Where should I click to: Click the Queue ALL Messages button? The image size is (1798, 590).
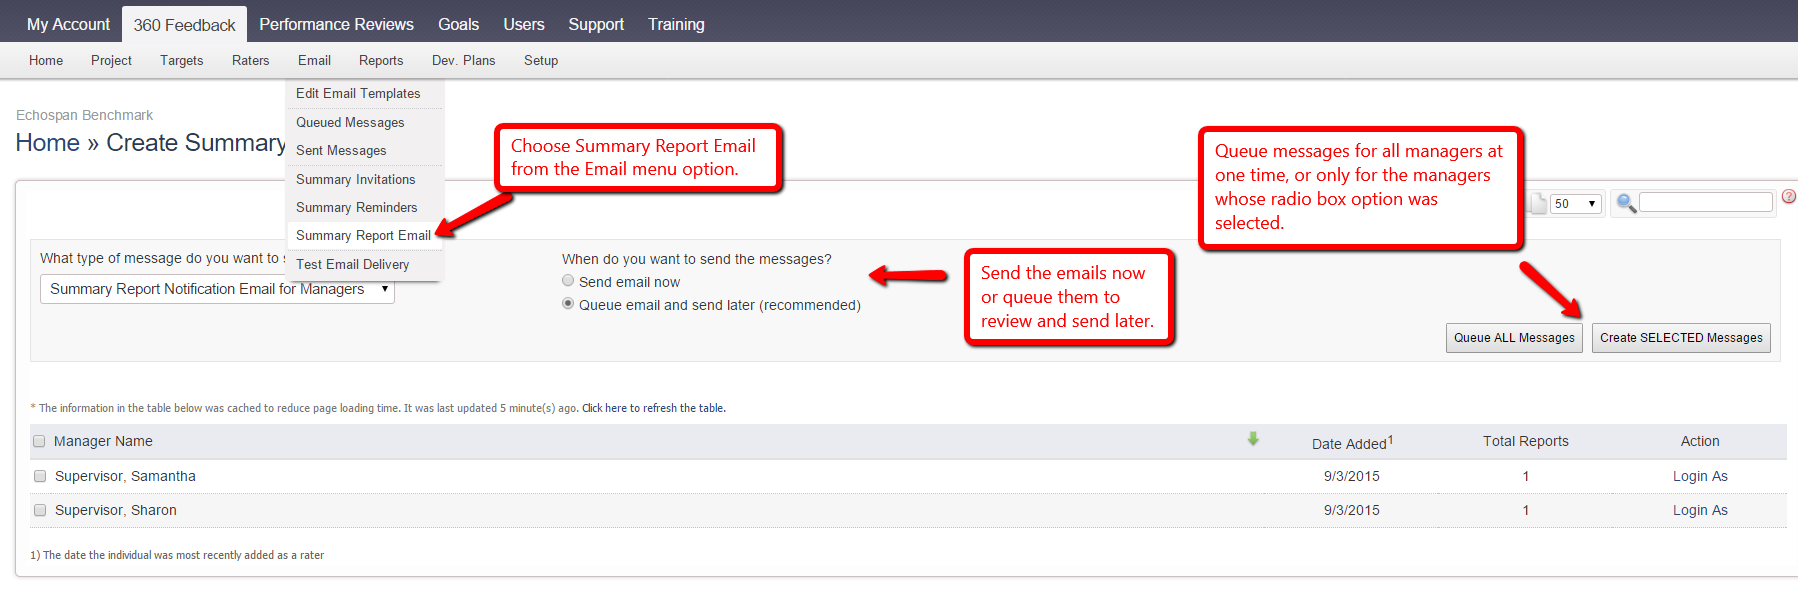coord(1514,338)
